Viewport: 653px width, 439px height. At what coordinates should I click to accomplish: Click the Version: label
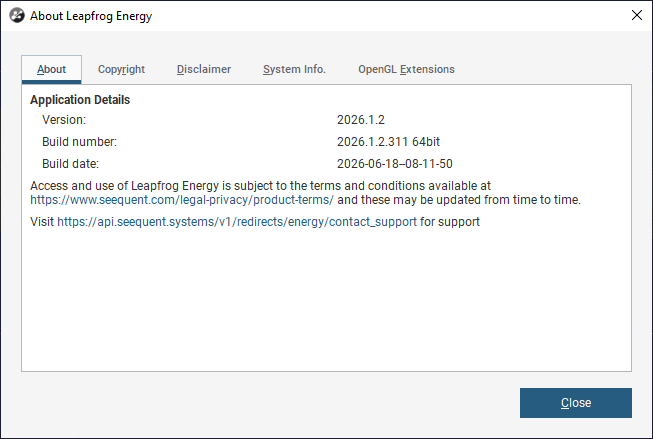point(64,120)
